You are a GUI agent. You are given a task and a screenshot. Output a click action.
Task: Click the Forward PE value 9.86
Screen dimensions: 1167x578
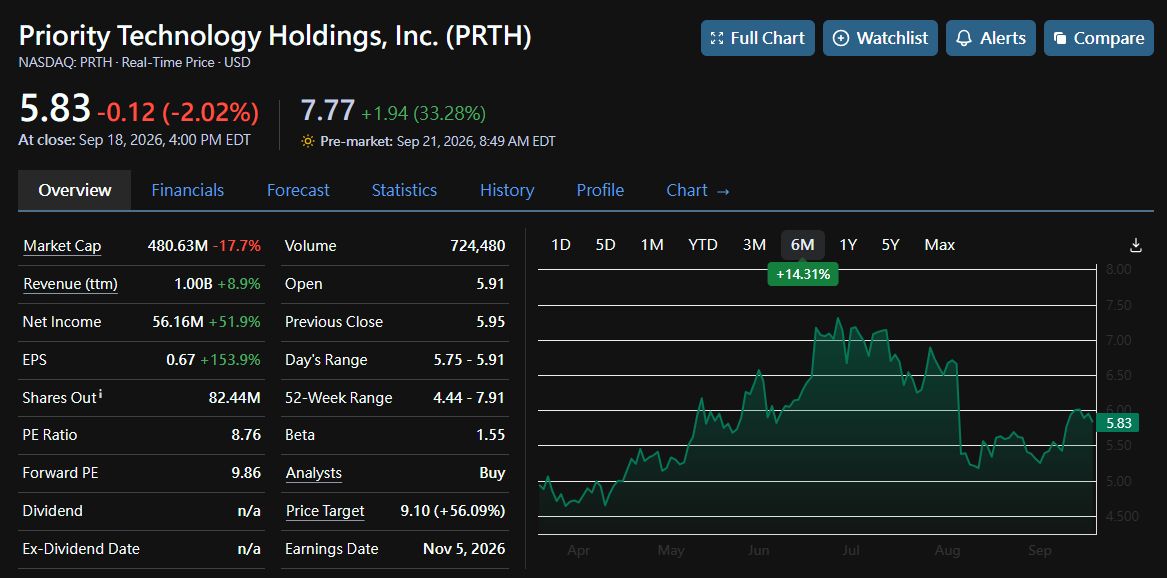pos(246,473)
